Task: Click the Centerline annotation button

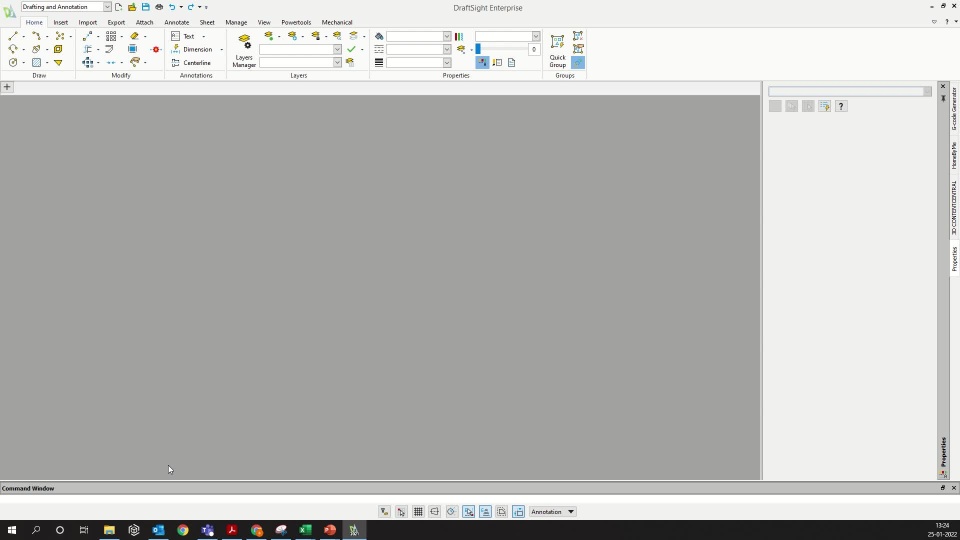Action: [191, 62]
